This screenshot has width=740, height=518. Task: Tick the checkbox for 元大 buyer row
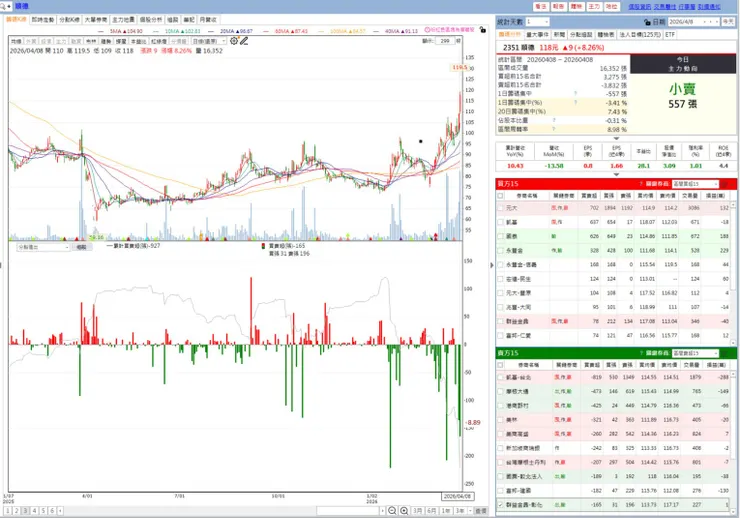500,208
